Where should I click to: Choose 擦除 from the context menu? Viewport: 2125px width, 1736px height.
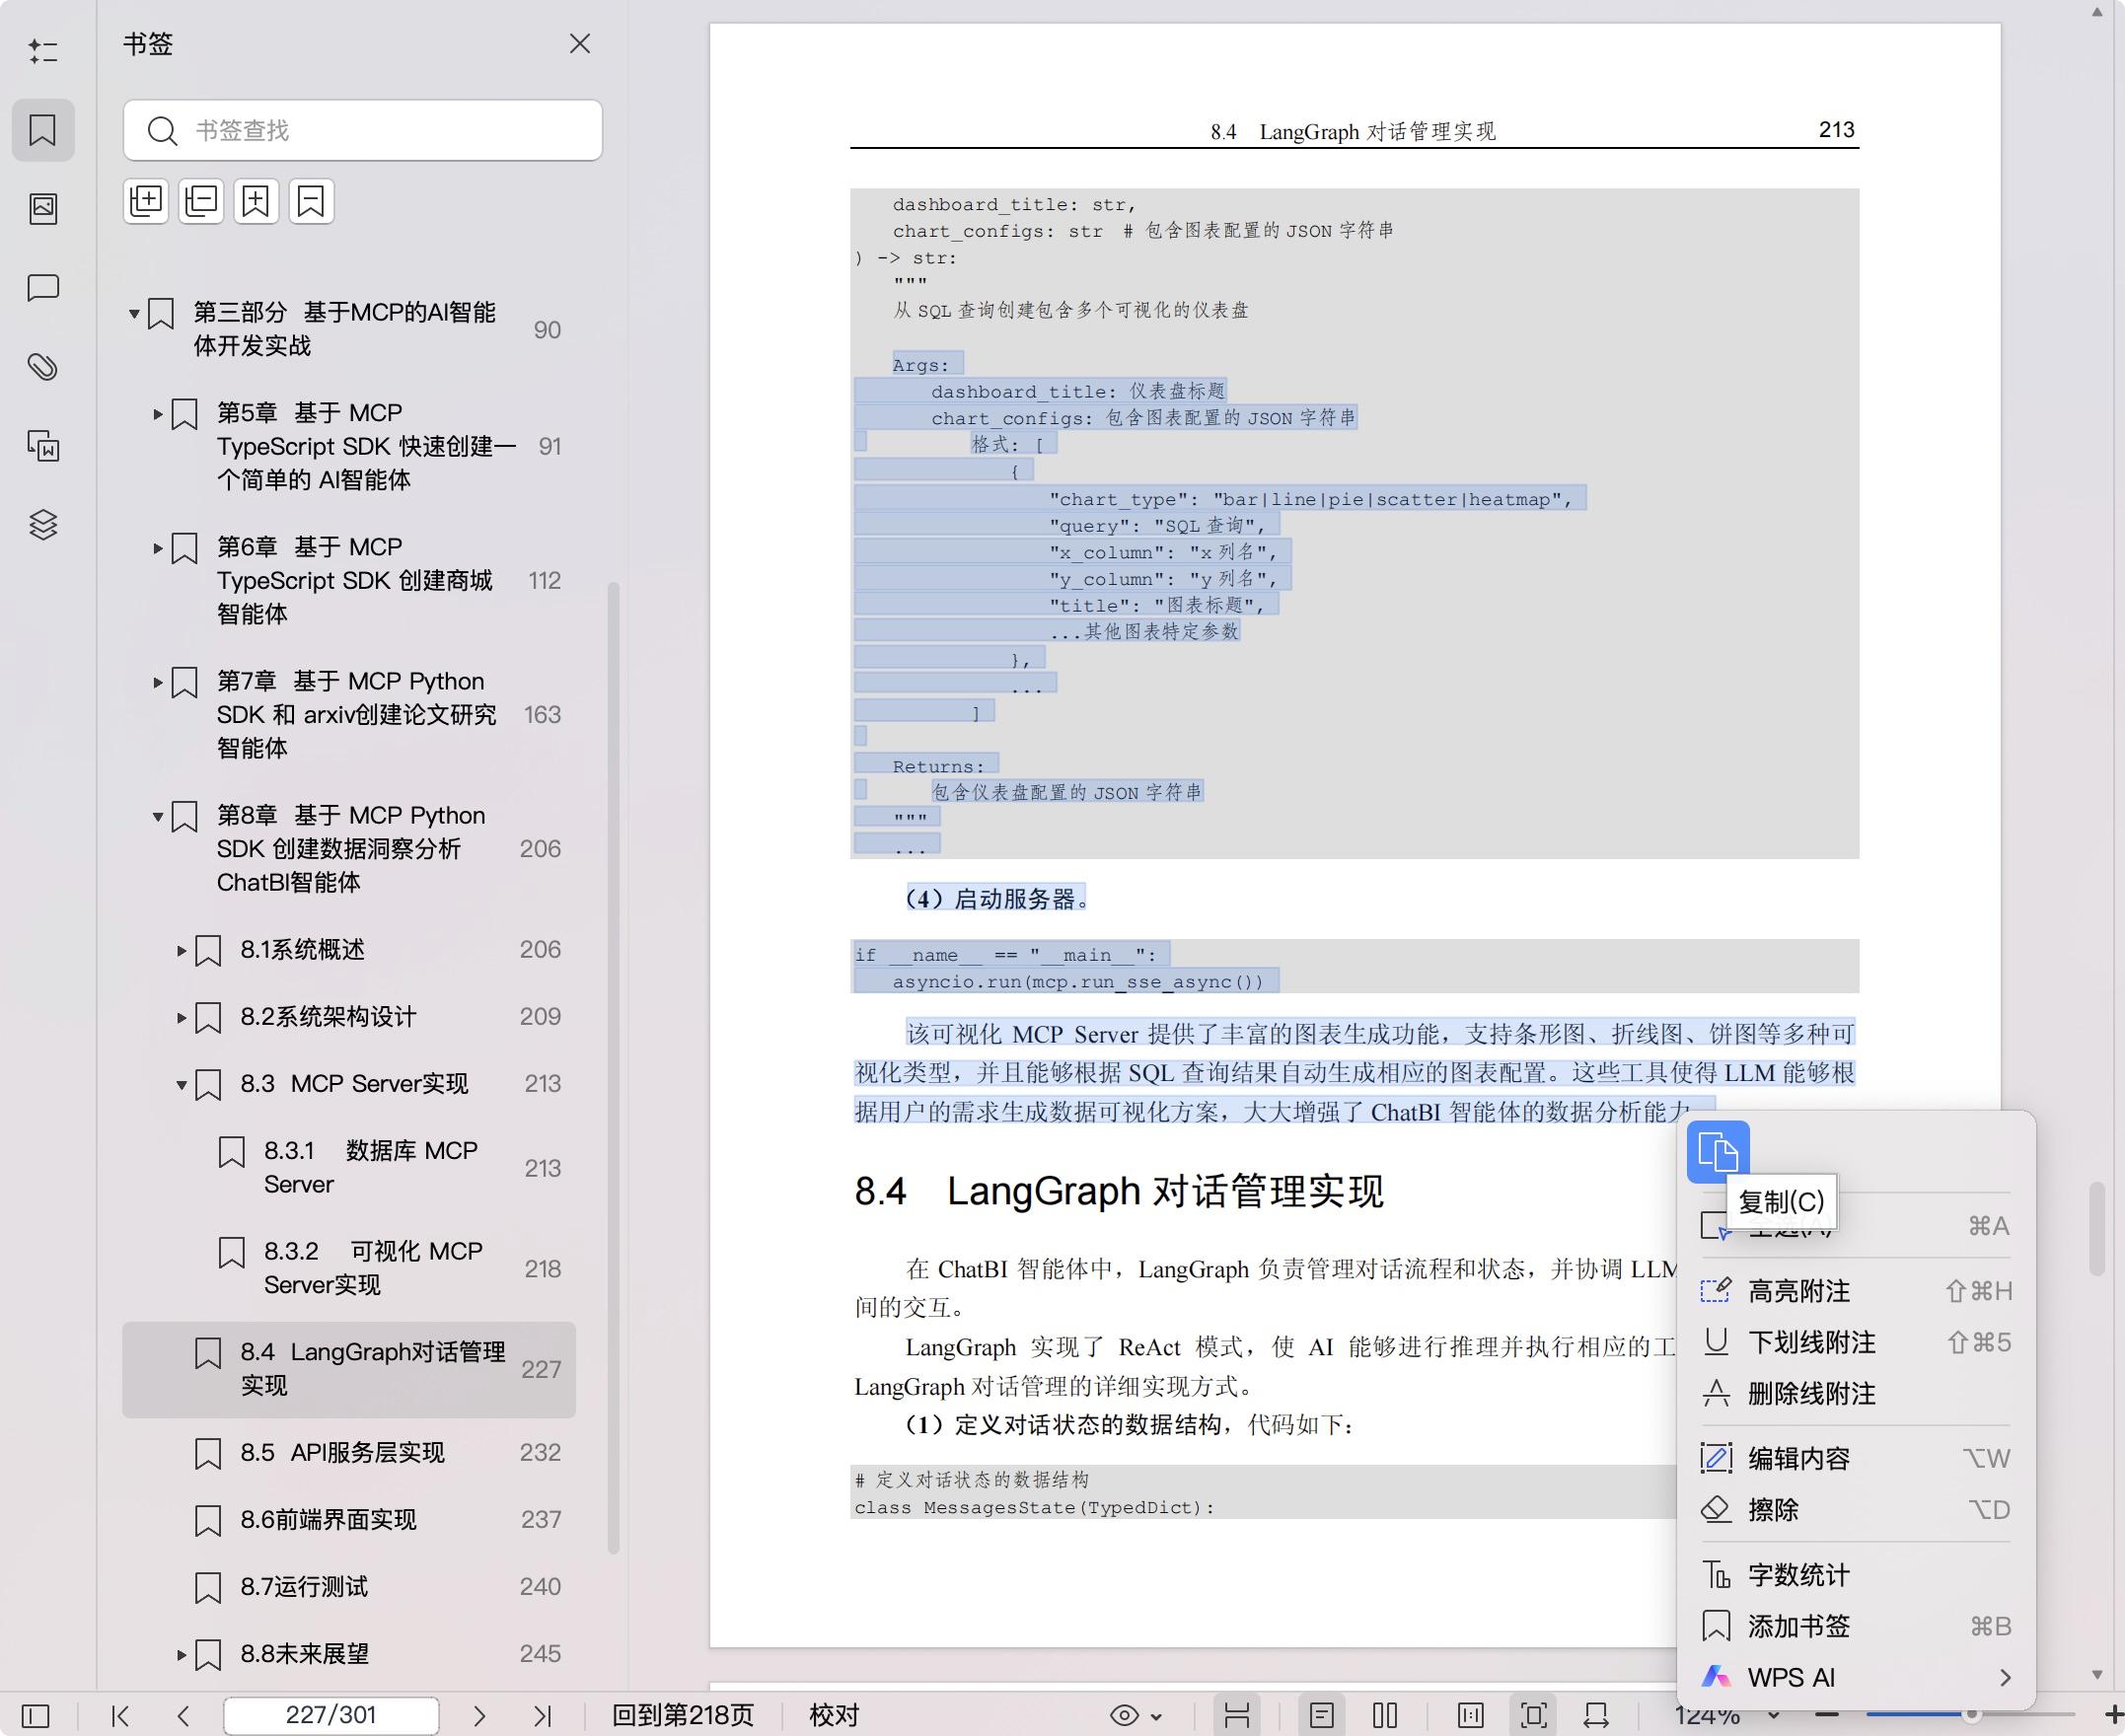pos(1856,1510)
